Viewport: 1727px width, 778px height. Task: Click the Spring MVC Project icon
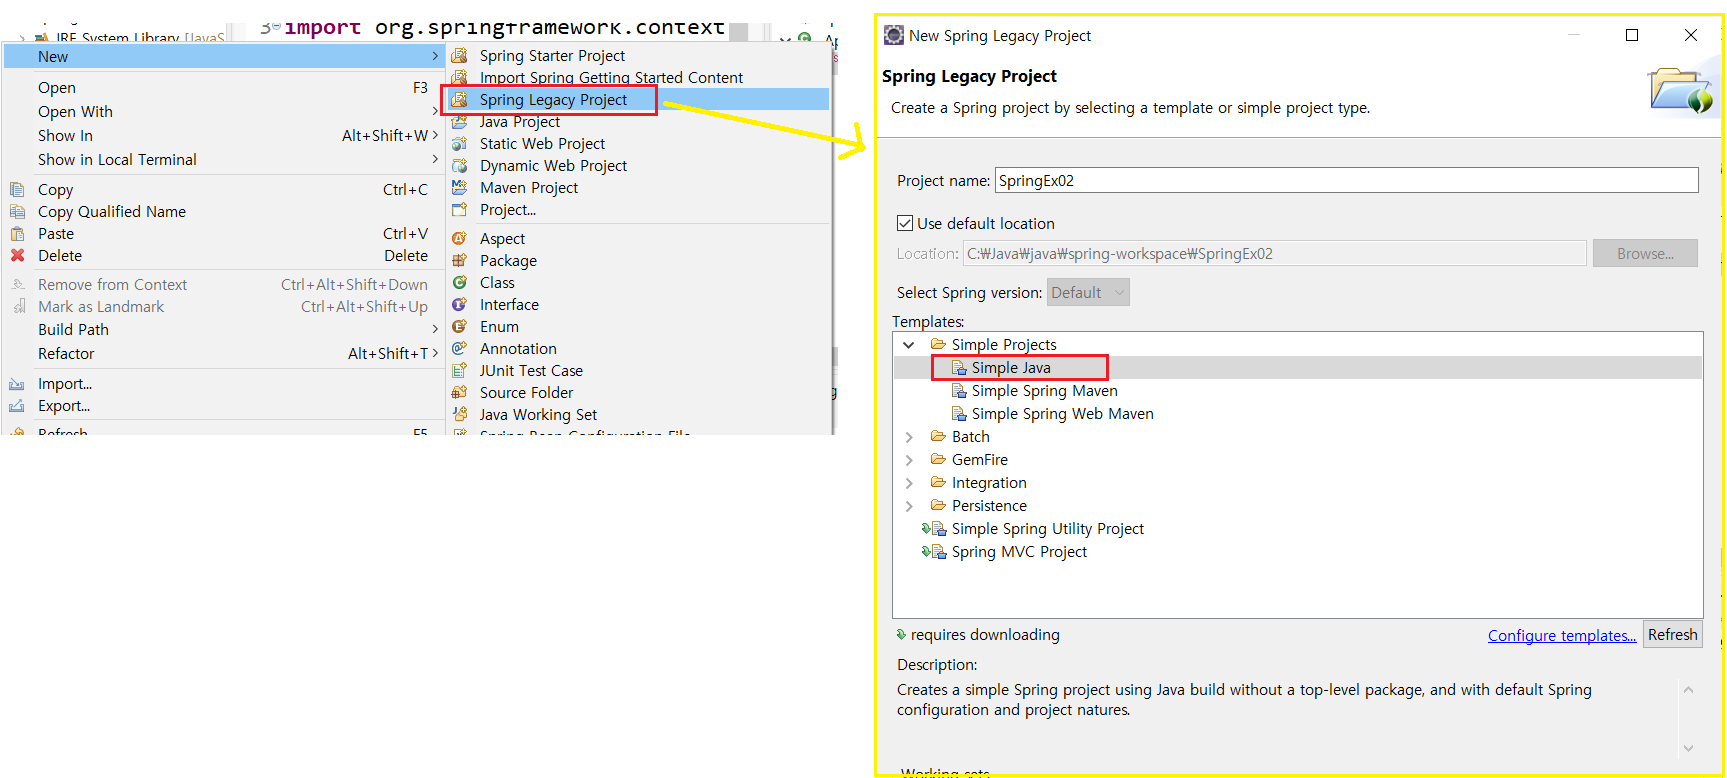[x=934, y=551]
